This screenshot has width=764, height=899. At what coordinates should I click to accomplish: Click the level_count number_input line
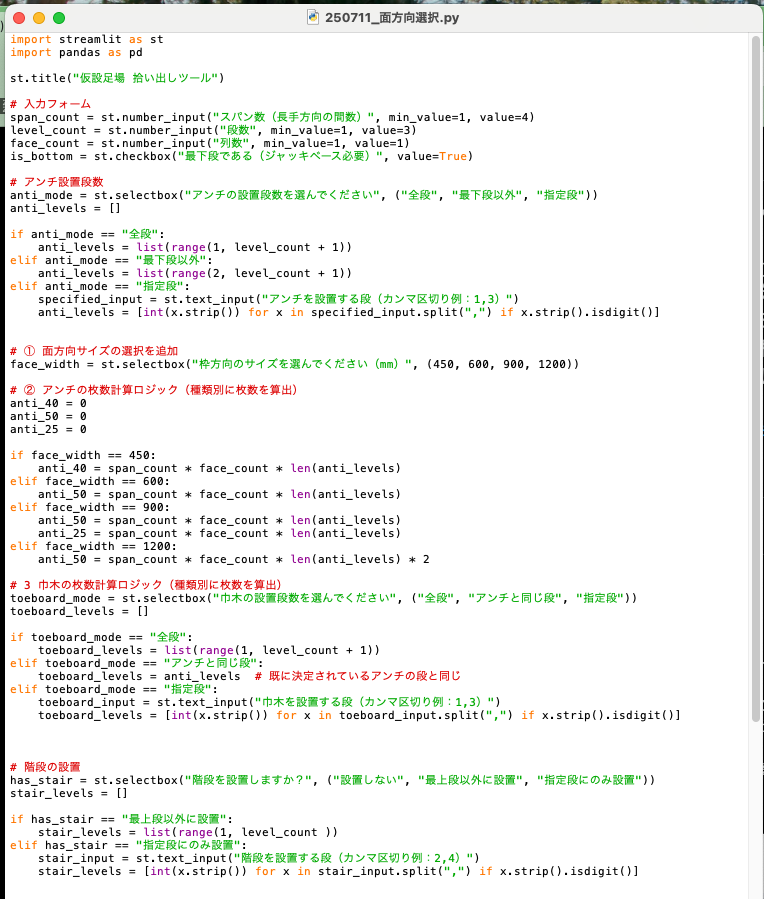(213, 131)
